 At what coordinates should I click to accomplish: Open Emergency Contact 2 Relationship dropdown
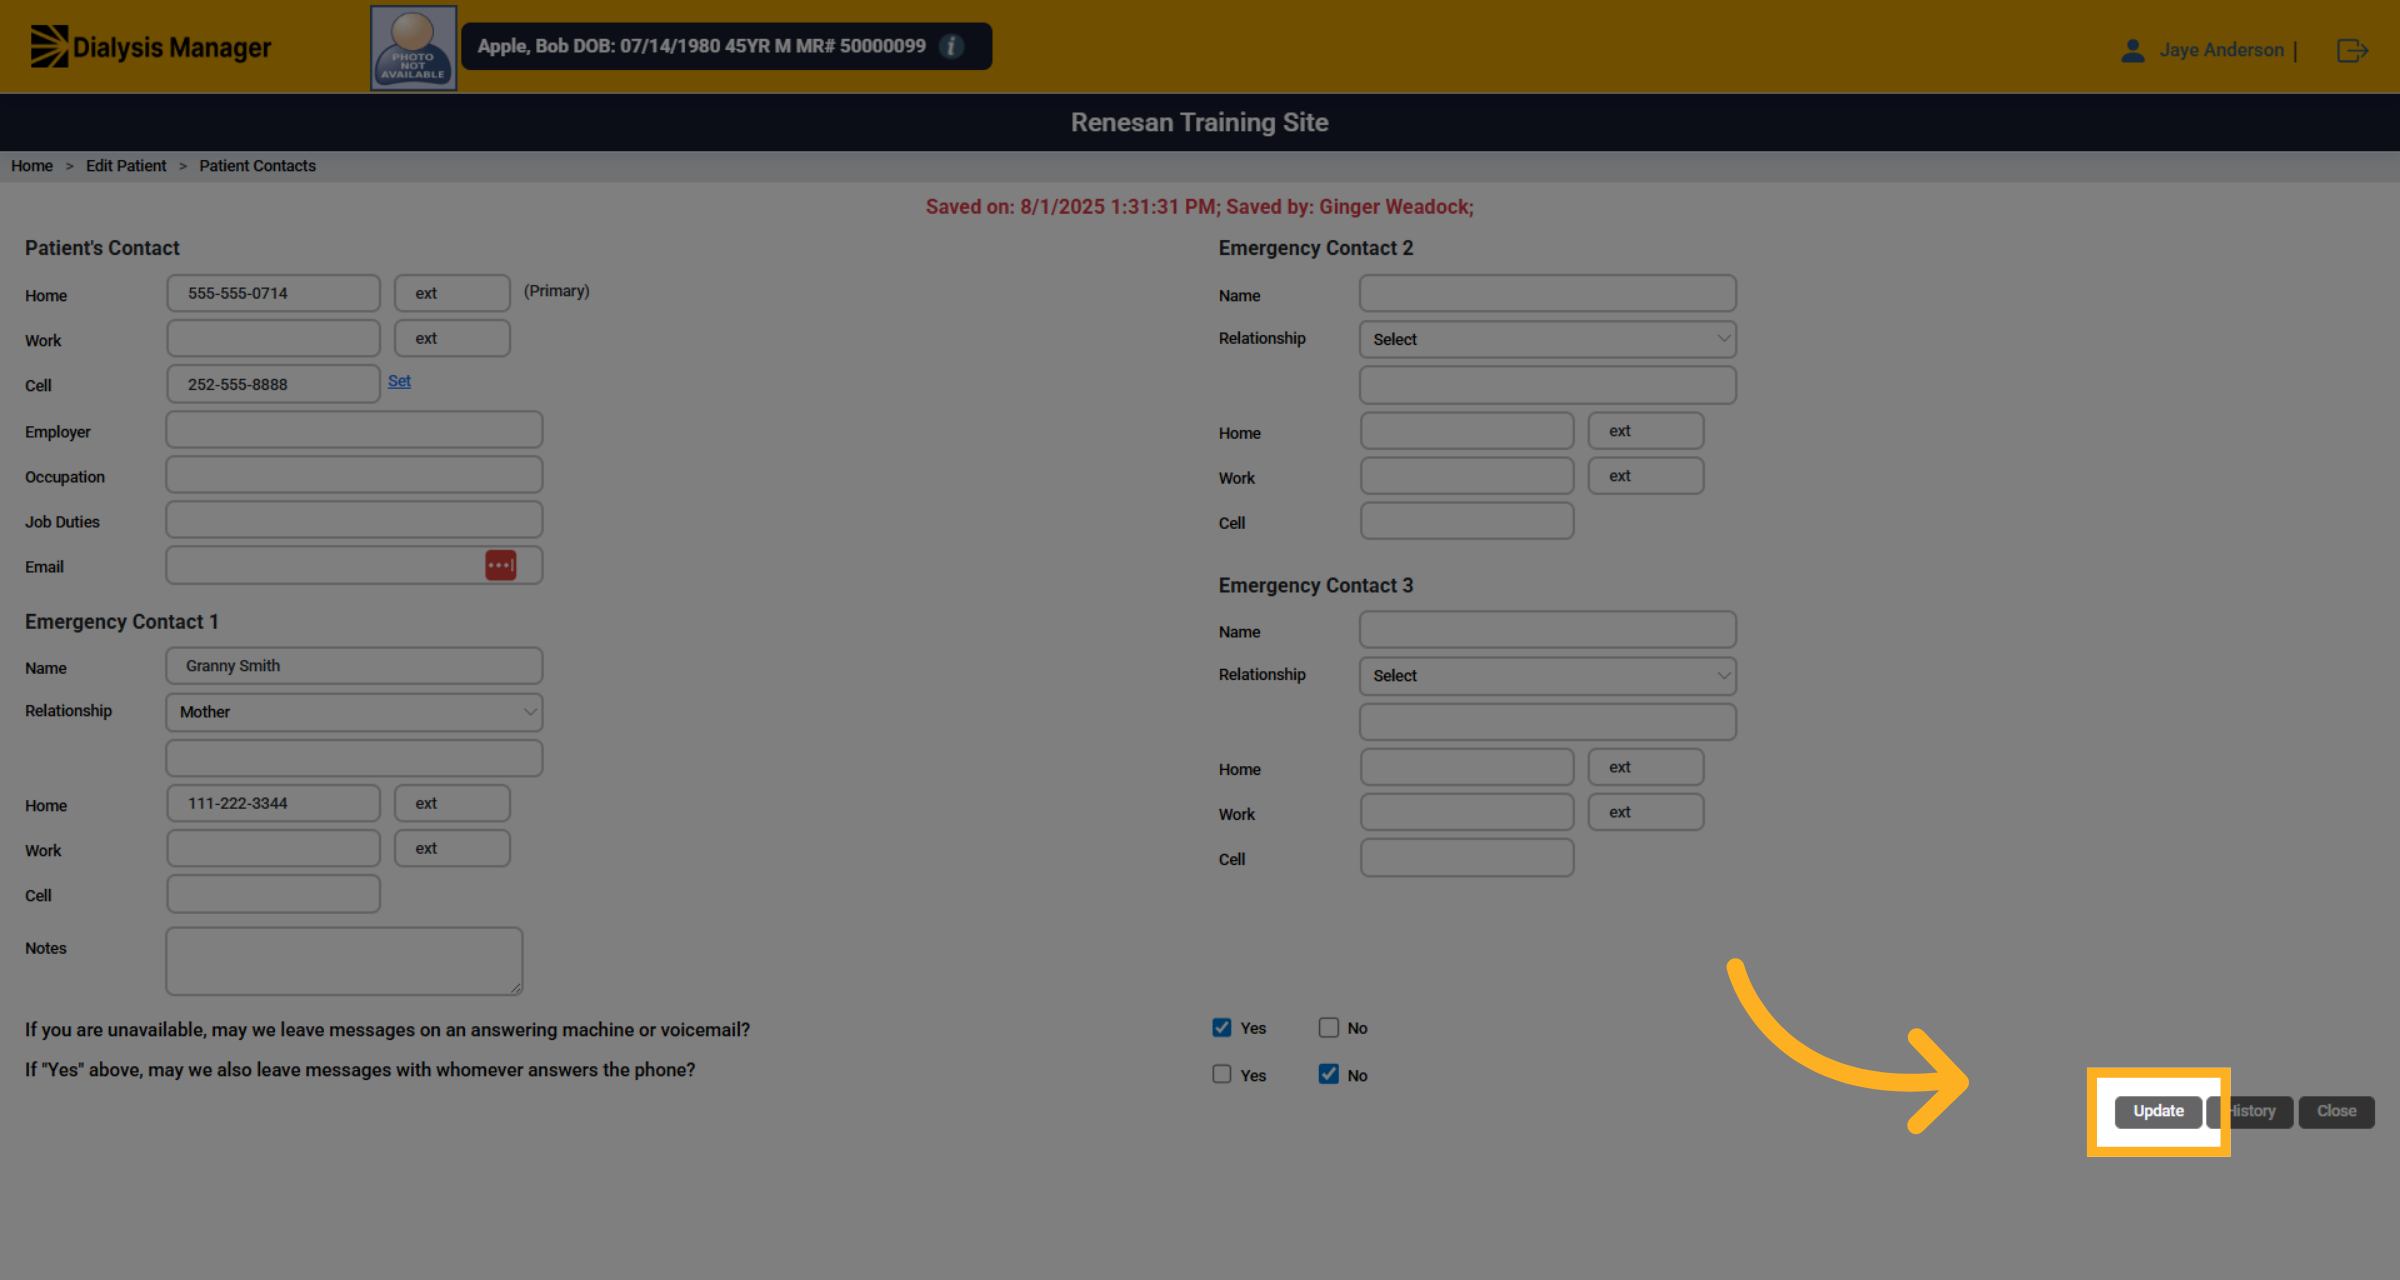[1548, 339]
